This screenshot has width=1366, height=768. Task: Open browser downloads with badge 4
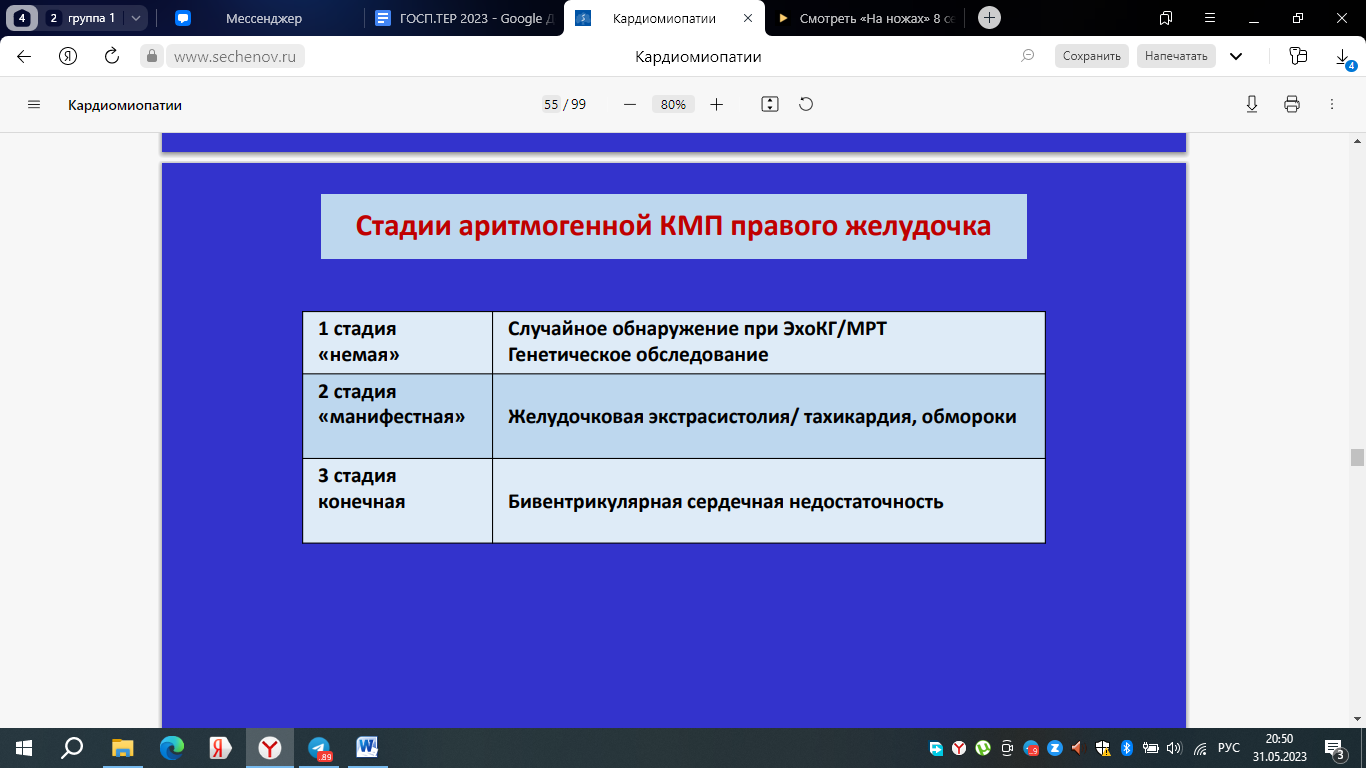(1344, 58)
